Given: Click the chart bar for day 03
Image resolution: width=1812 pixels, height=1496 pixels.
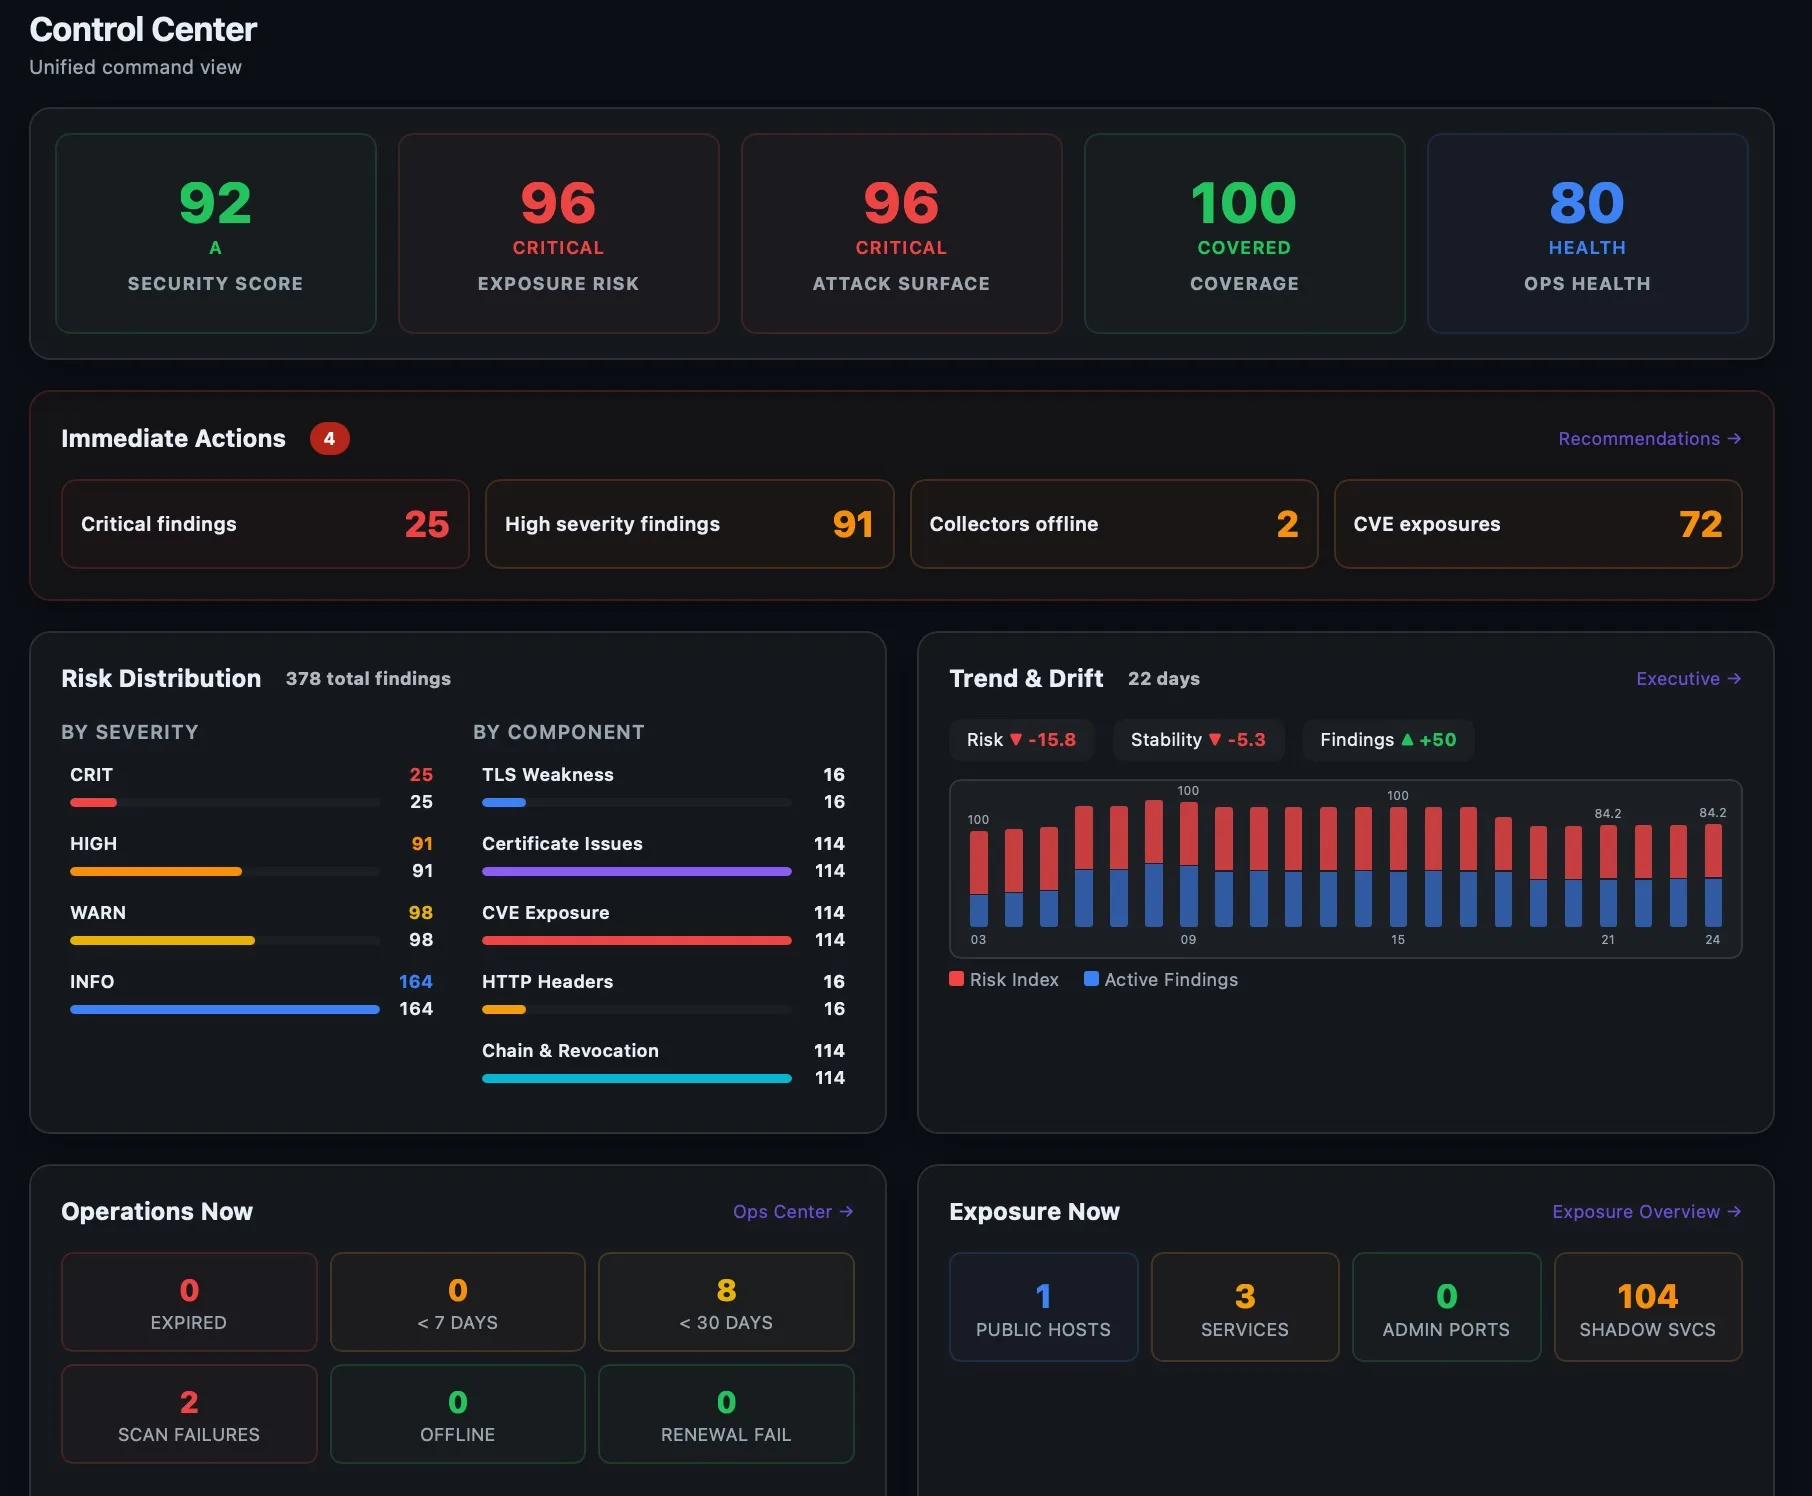Looking at the screenshot, I should tap(978, 879).
